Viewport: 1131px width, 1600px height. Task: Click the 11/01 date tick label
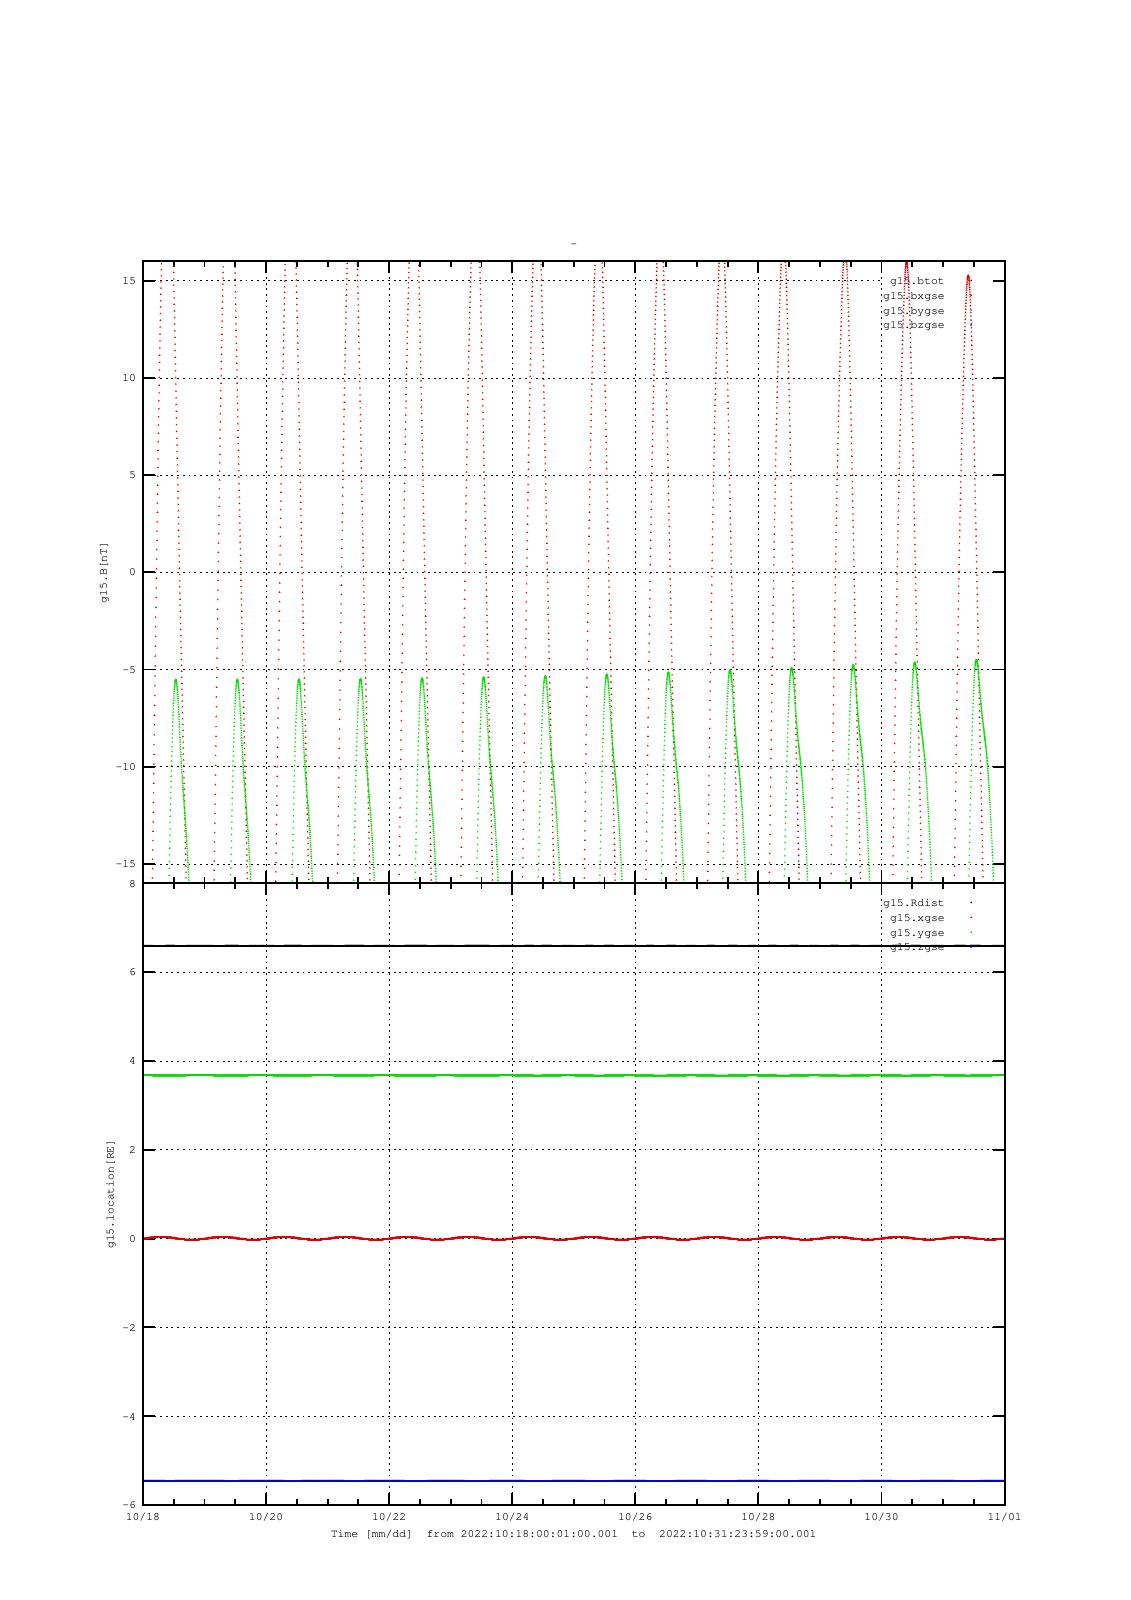click(1005, 1516)
